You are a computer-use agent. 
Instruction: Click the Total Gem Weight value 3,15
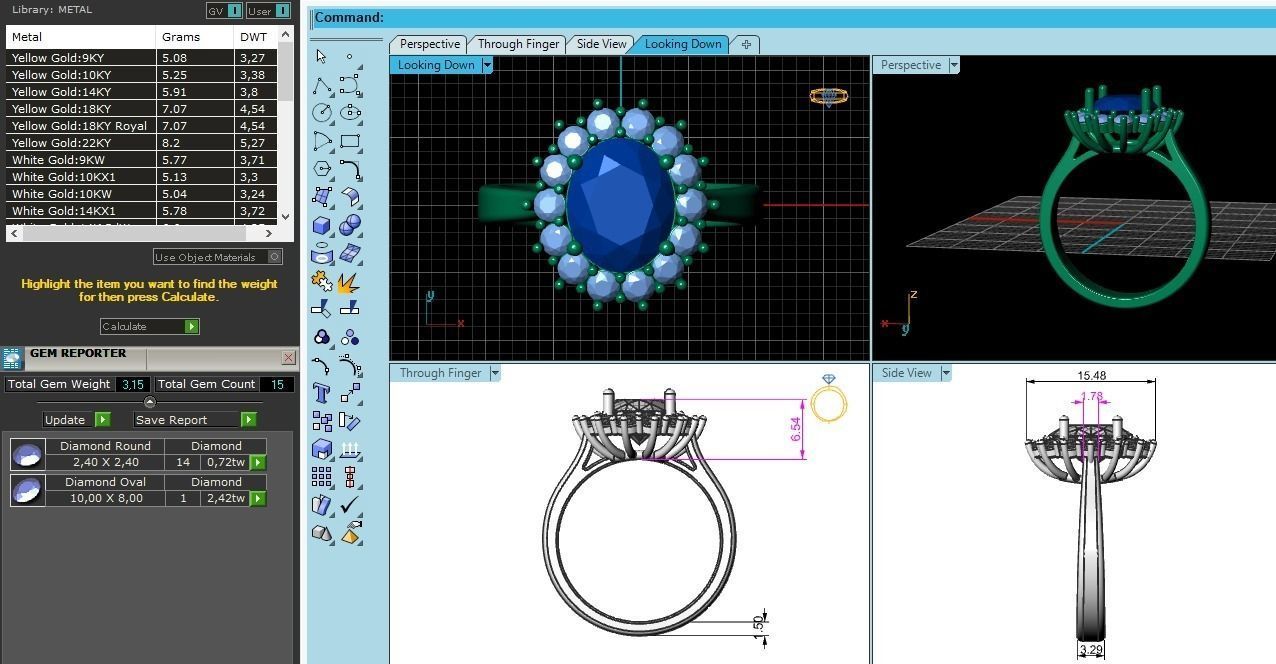(132, 384)
